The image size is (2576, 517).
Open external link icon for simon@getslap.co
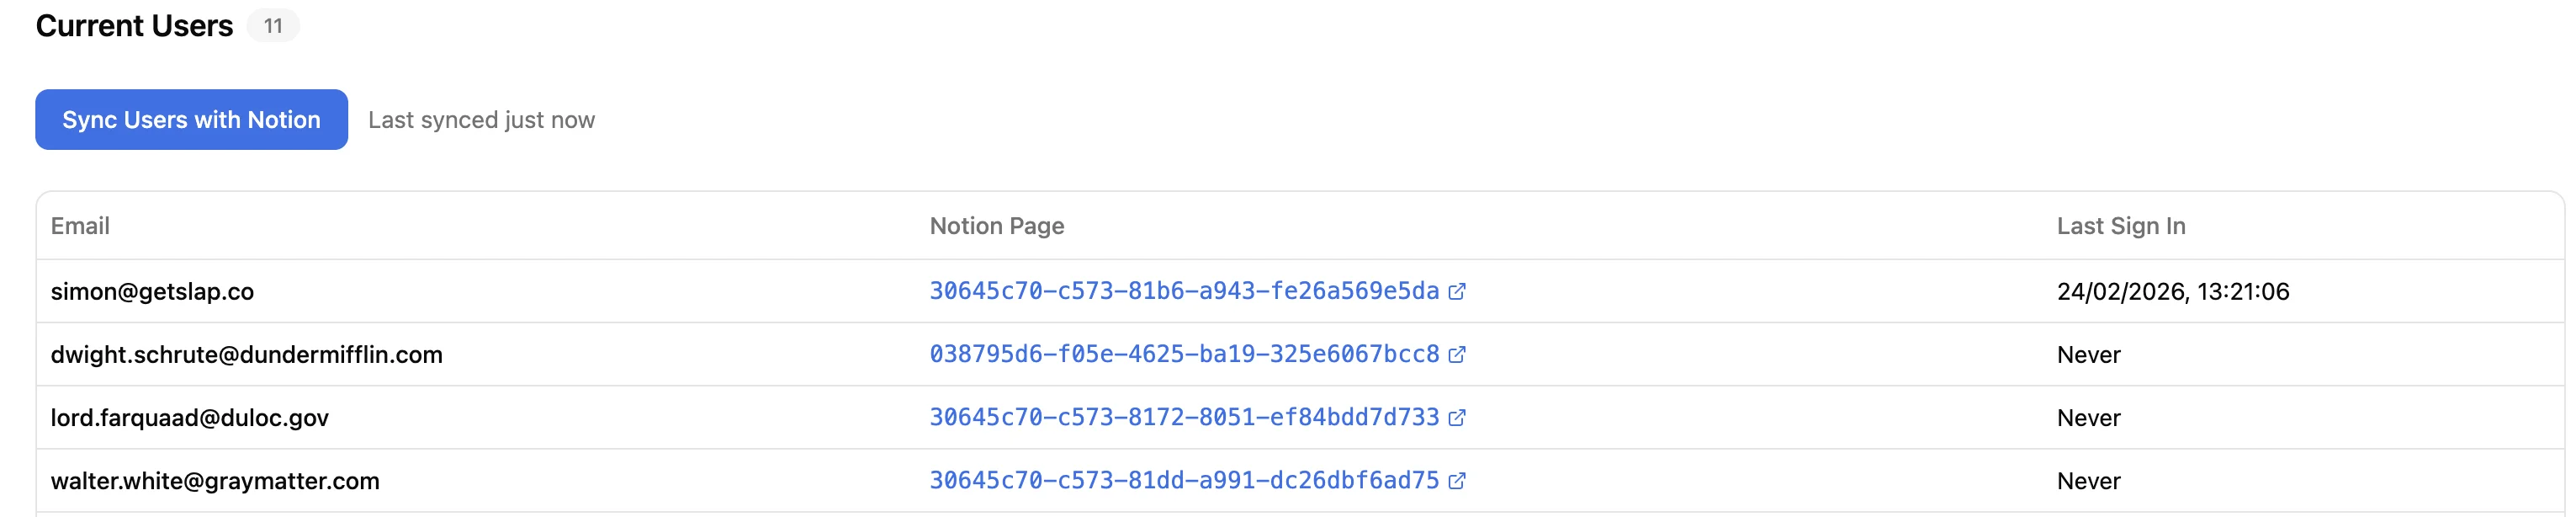[x=1457, y=291]
